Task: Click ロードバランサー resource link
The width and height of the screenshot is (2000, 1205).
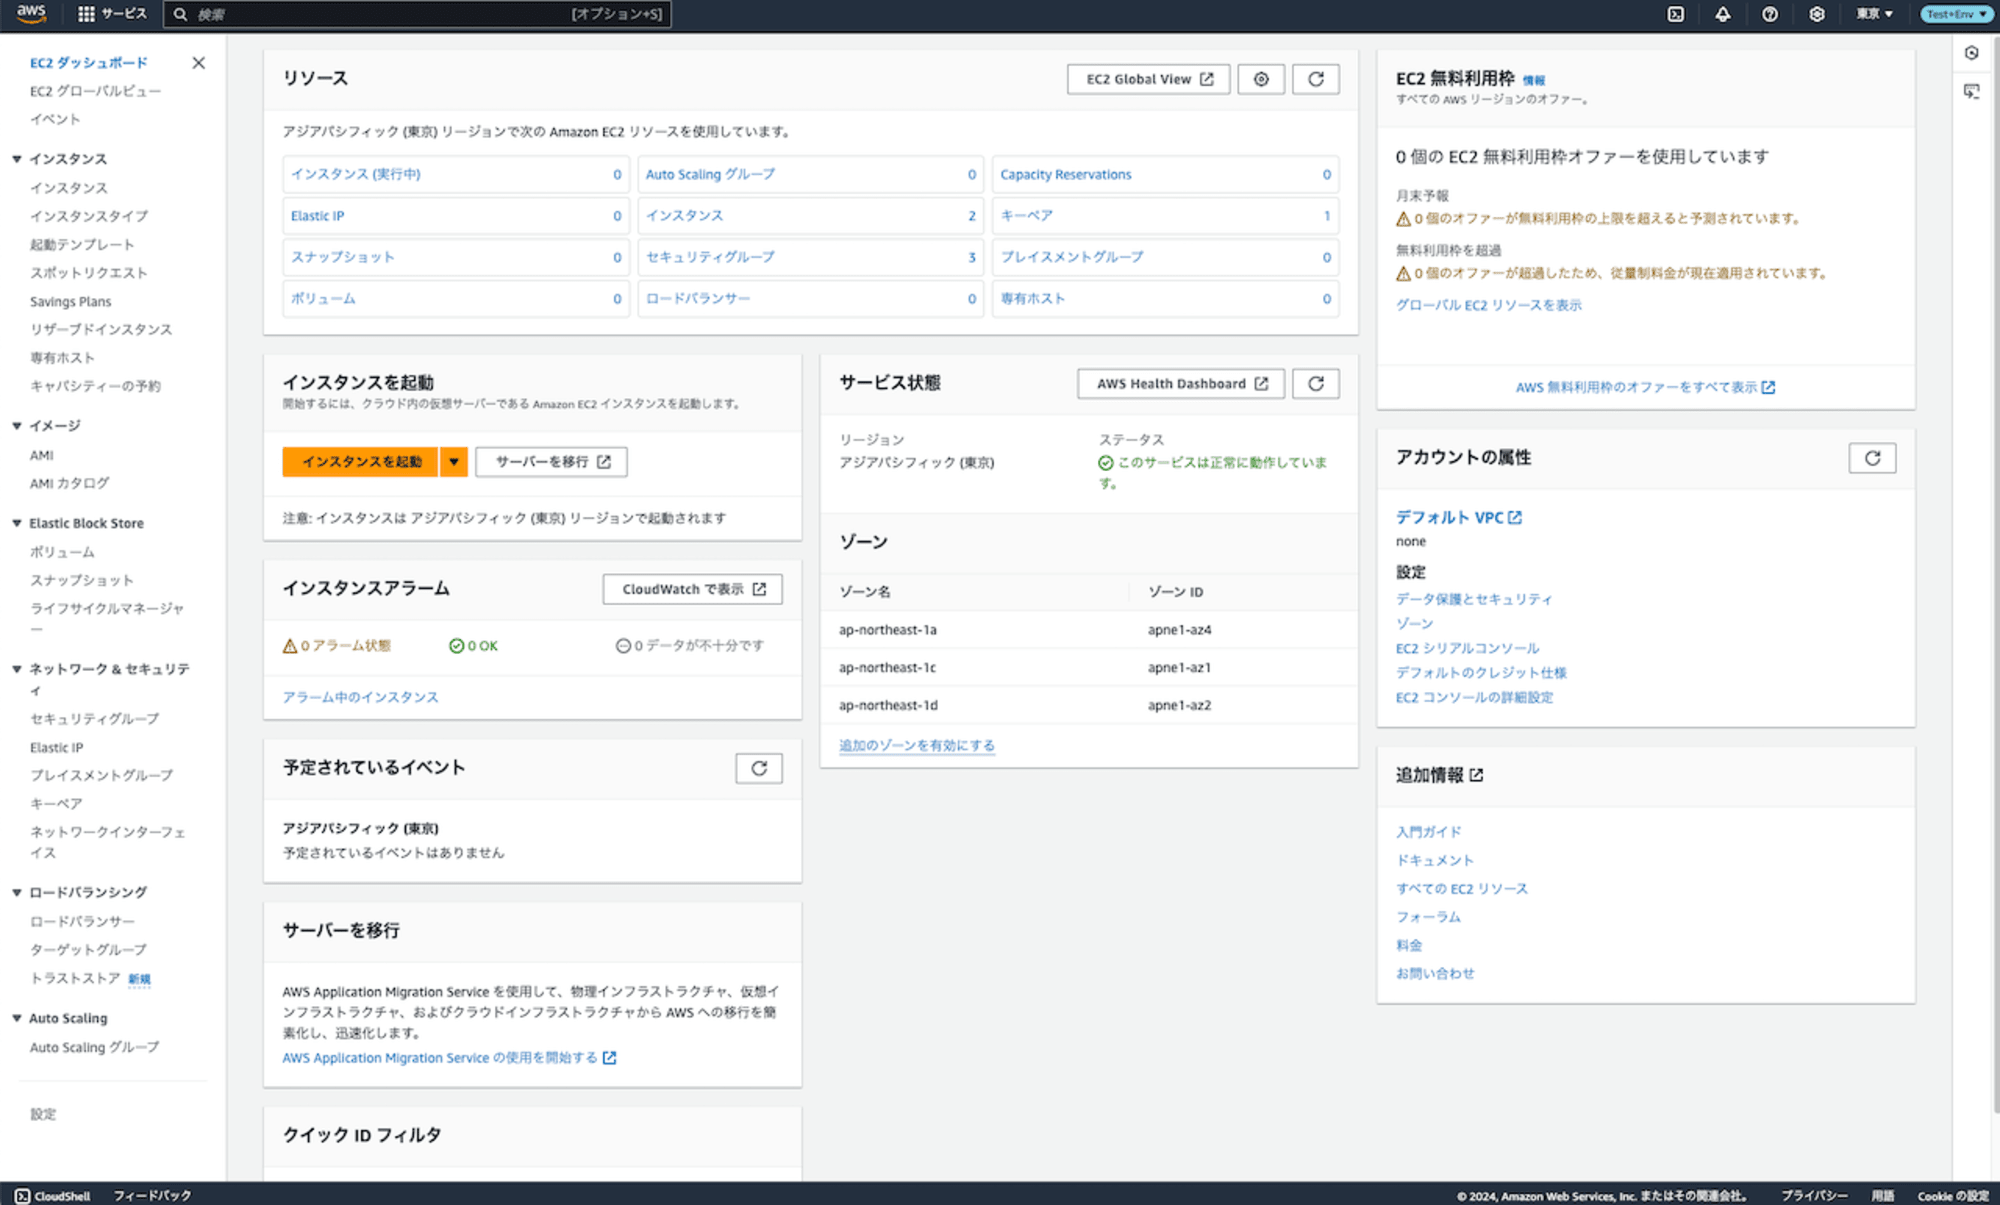Action: pos(698,299)
